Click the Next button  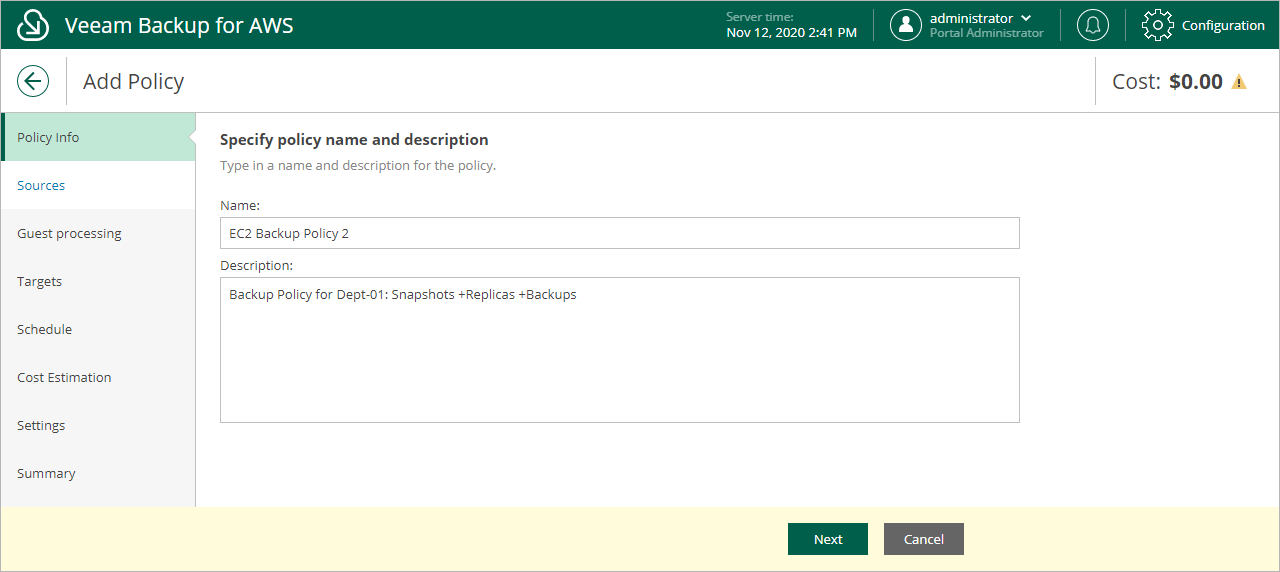click(x=828, y=539)
